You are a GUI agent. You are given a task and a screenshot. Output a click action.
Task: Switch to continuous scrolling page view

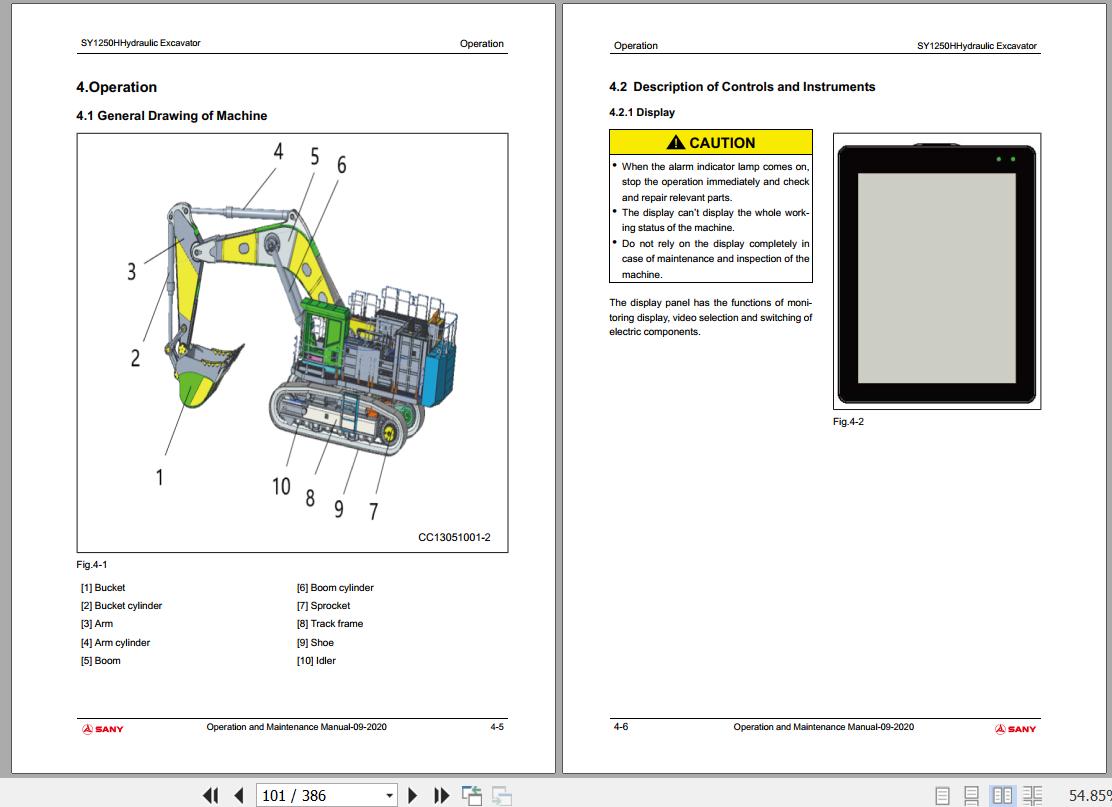pos(972,796)
